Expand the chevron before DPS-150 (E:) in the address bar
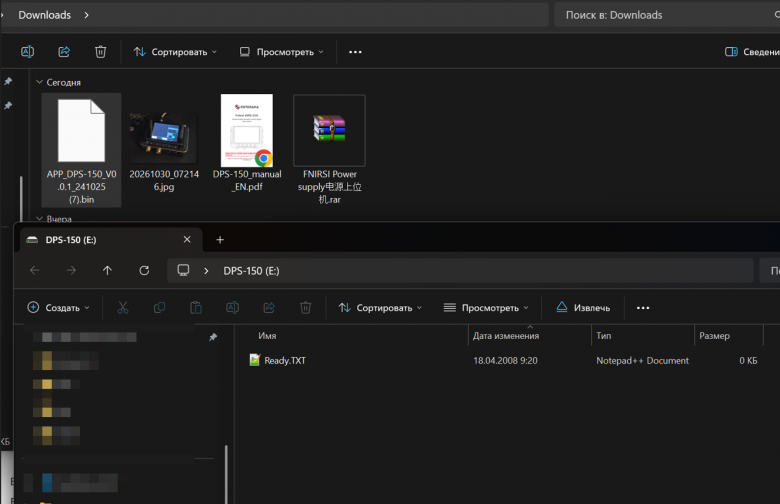The height and width of the screenshot is (504, 780). [206, 271]
